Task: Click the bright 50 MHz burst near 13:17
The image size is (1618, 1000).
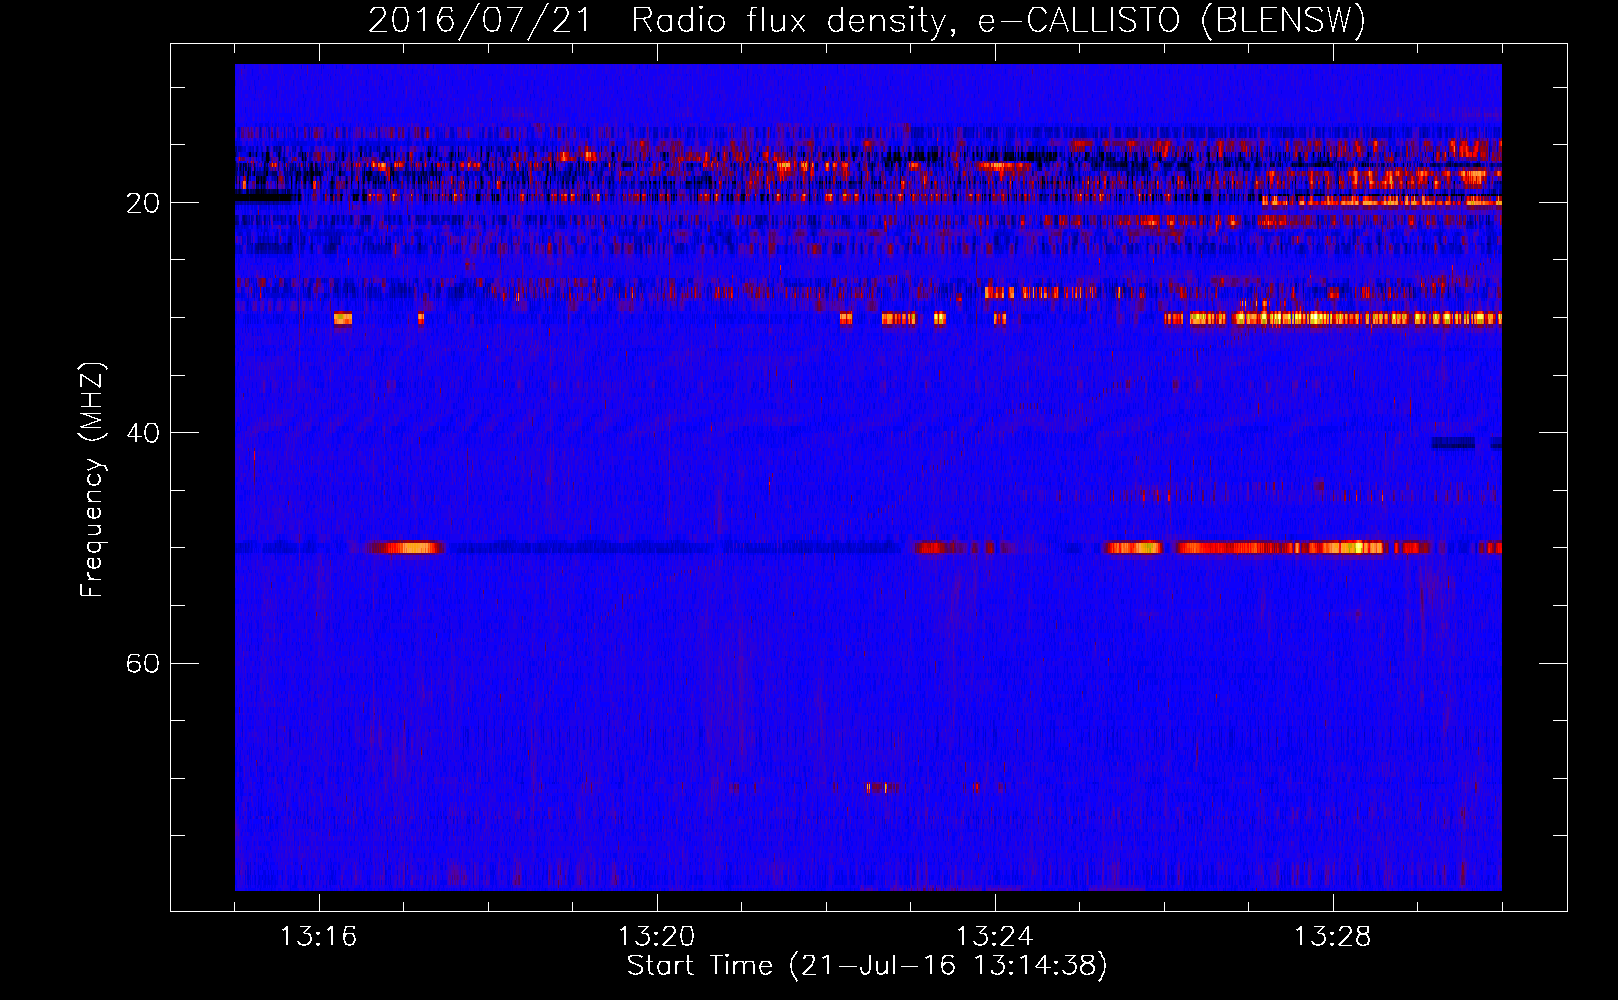Action: tap(405, 548)
